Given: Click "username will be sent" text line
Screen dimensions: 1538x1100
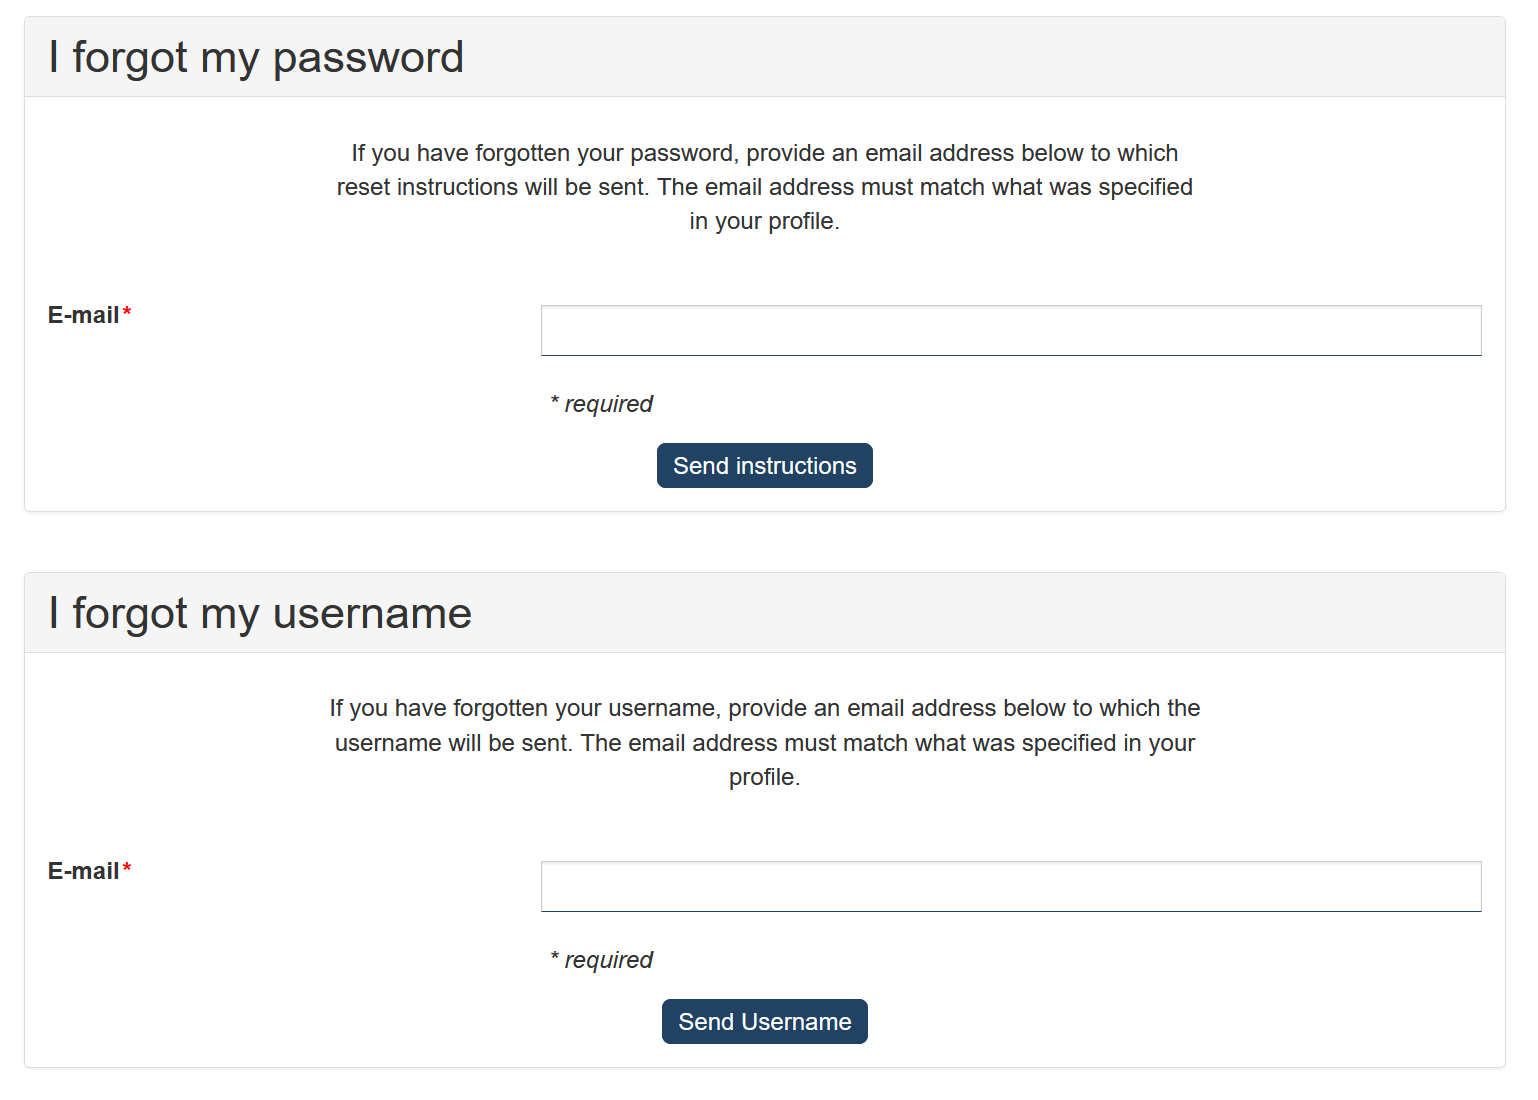Looking at the screenshot, I should tap(451, 744).
